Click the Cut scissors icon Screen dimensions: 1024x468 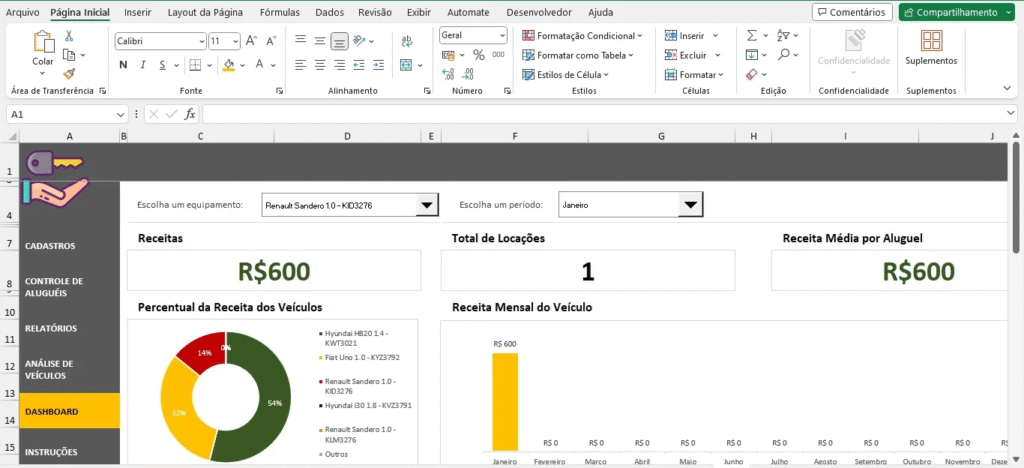69,35
